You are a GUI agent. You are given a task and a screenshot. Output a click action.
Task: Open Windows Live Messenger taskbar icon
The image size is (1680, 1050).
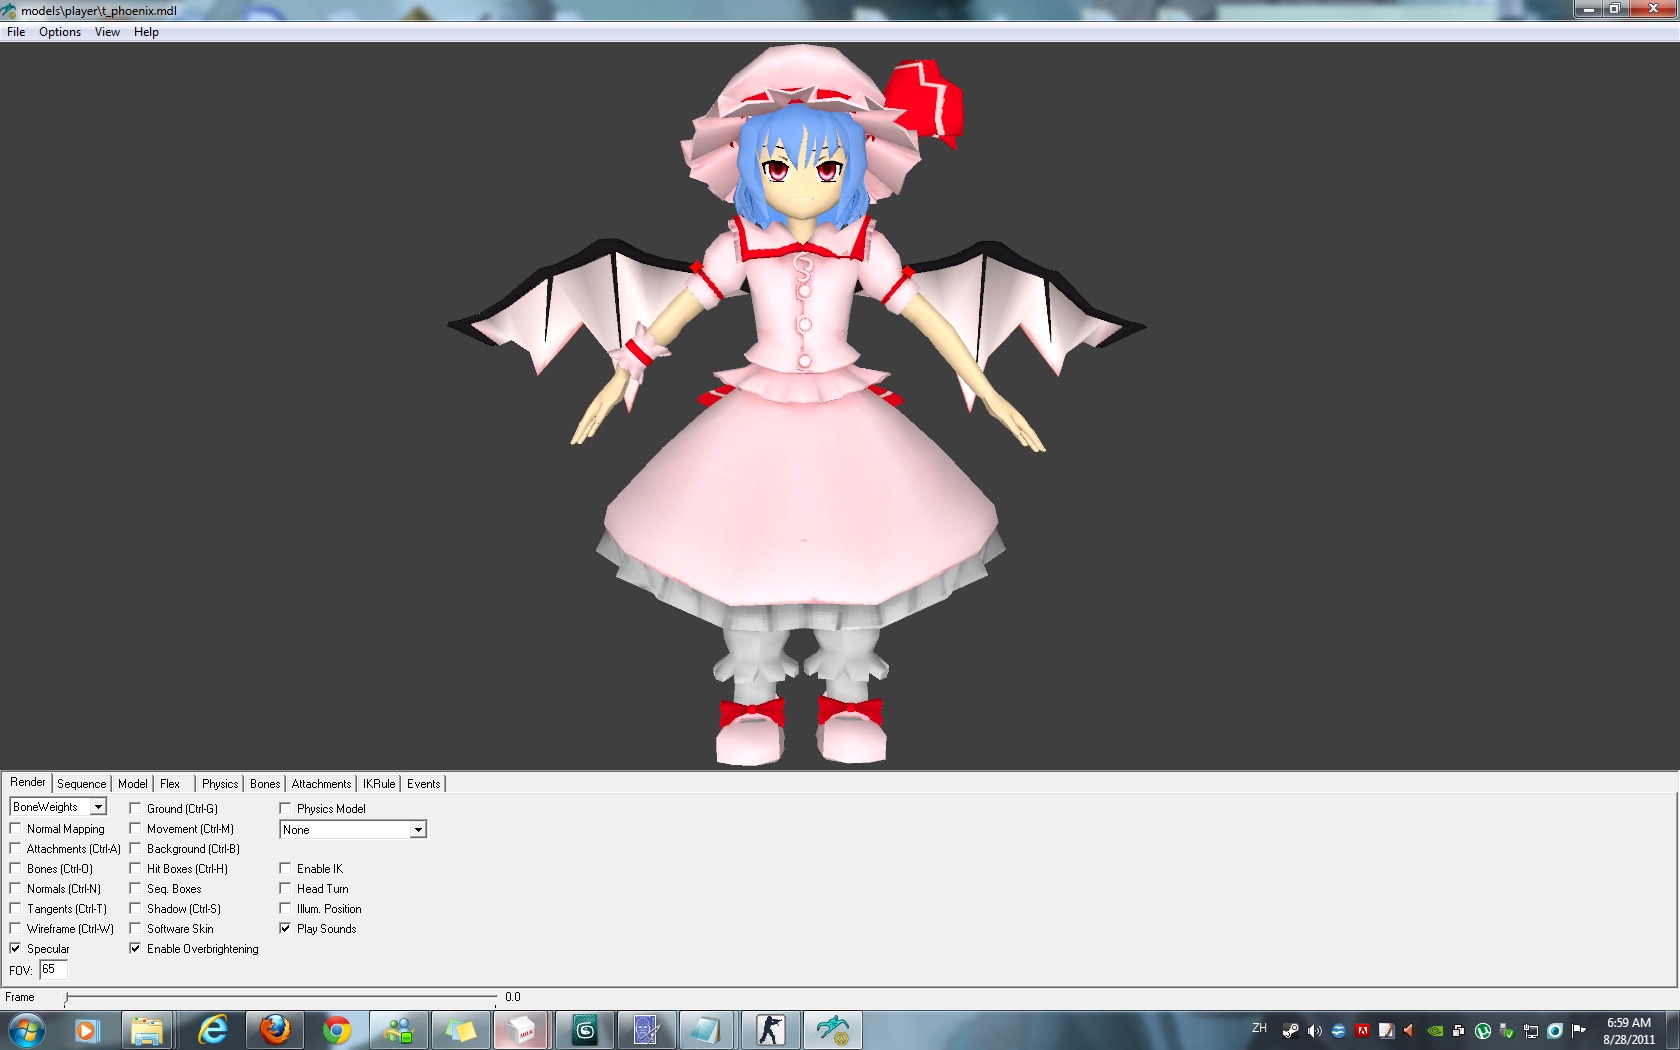point(399,1030)
